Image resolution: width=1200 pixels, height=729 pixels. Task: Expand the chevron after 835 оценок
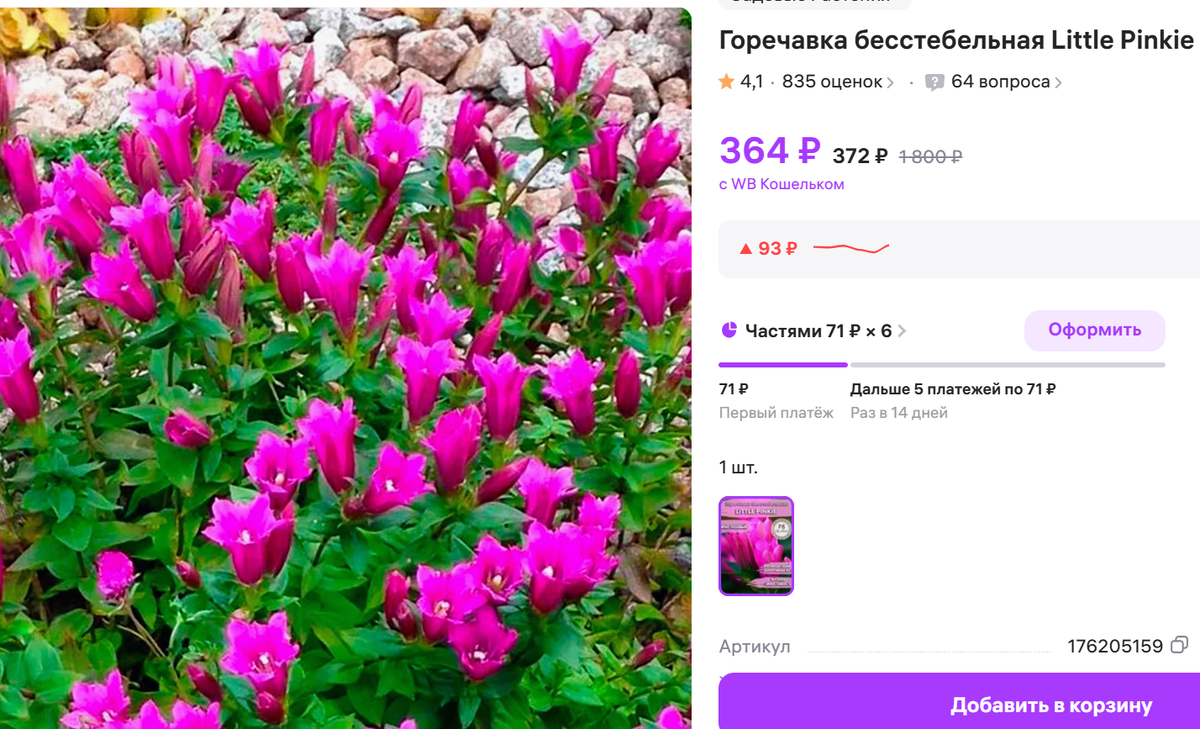[890, 83]
